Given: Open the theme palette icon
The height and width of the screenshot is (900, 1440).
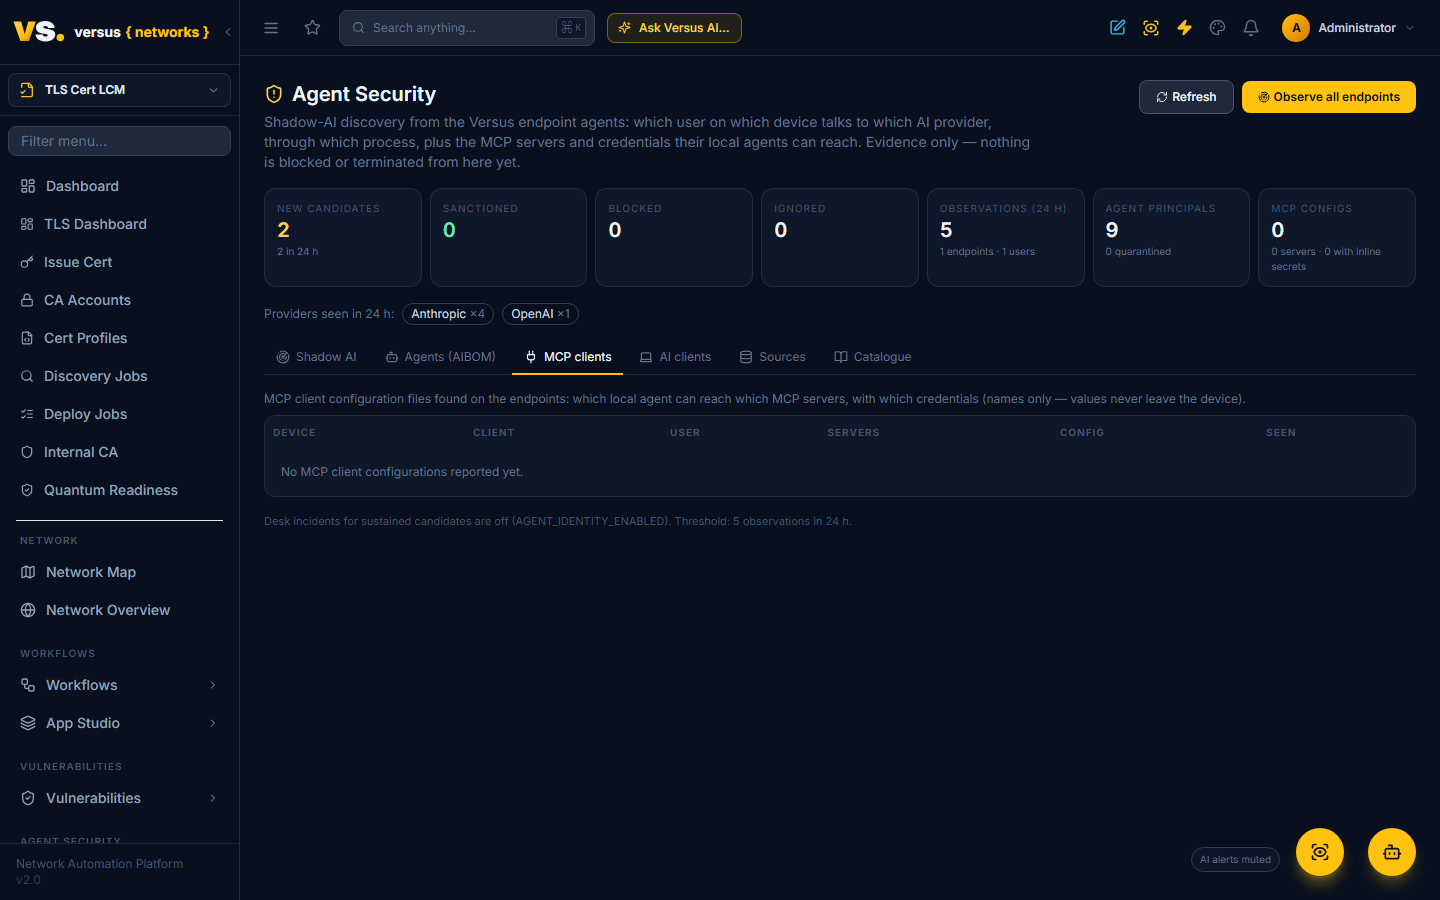Looking at the screenshot, I should 1217,28.
